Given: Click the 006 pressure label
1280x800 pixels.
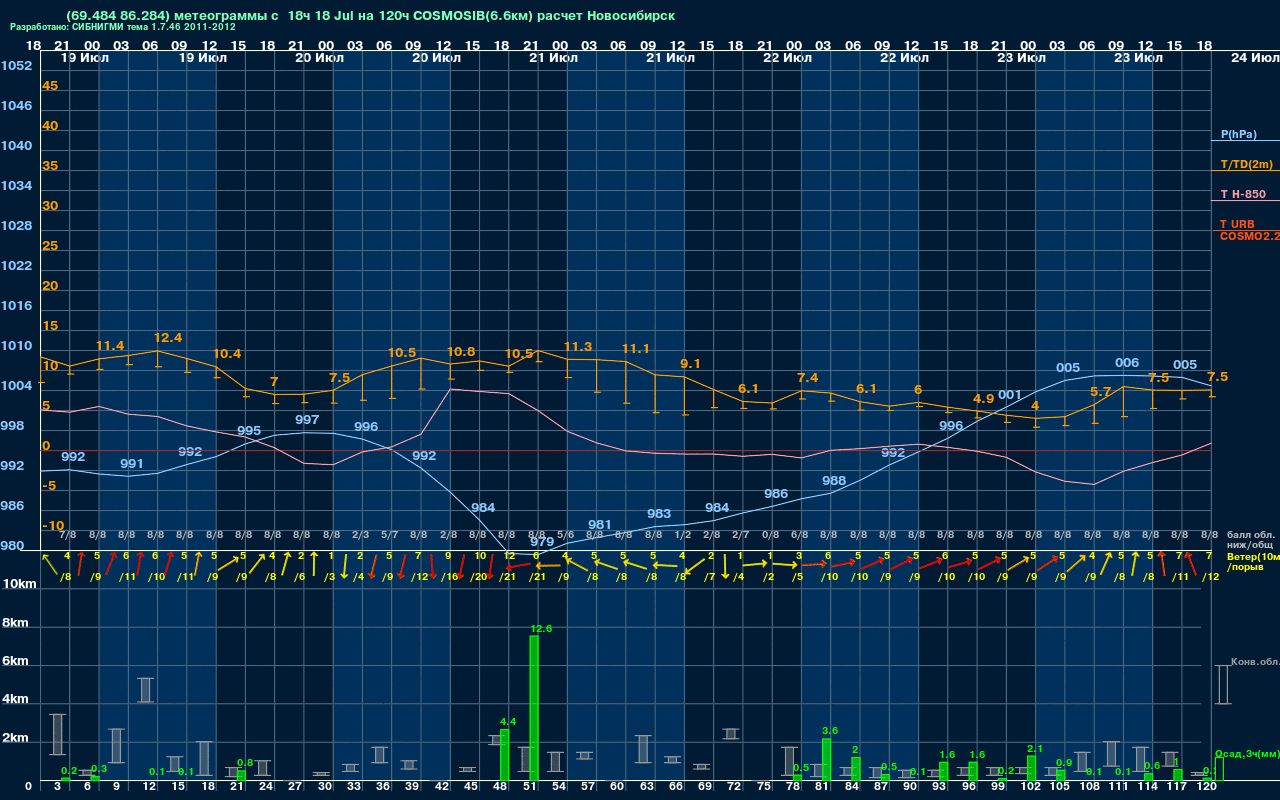Looking at the screenshot, I should [1127, 363].
